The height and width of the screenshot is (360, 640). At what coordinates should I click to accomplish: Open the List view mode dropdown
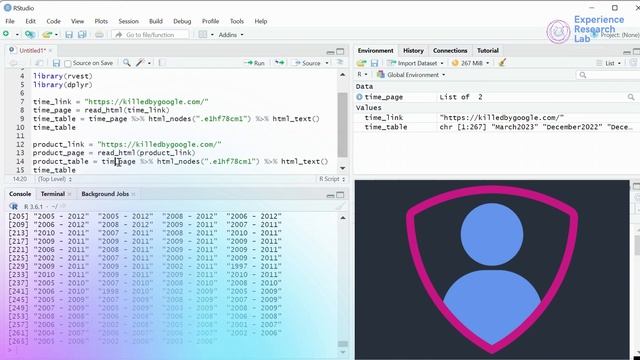[x=609, y=63]
